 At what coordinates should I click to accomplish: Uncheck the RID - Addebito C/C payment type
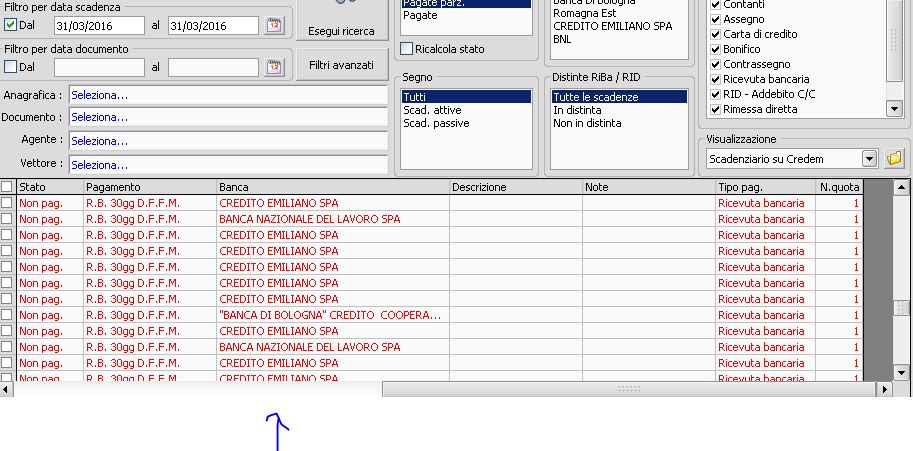click(x=716, y=94)
